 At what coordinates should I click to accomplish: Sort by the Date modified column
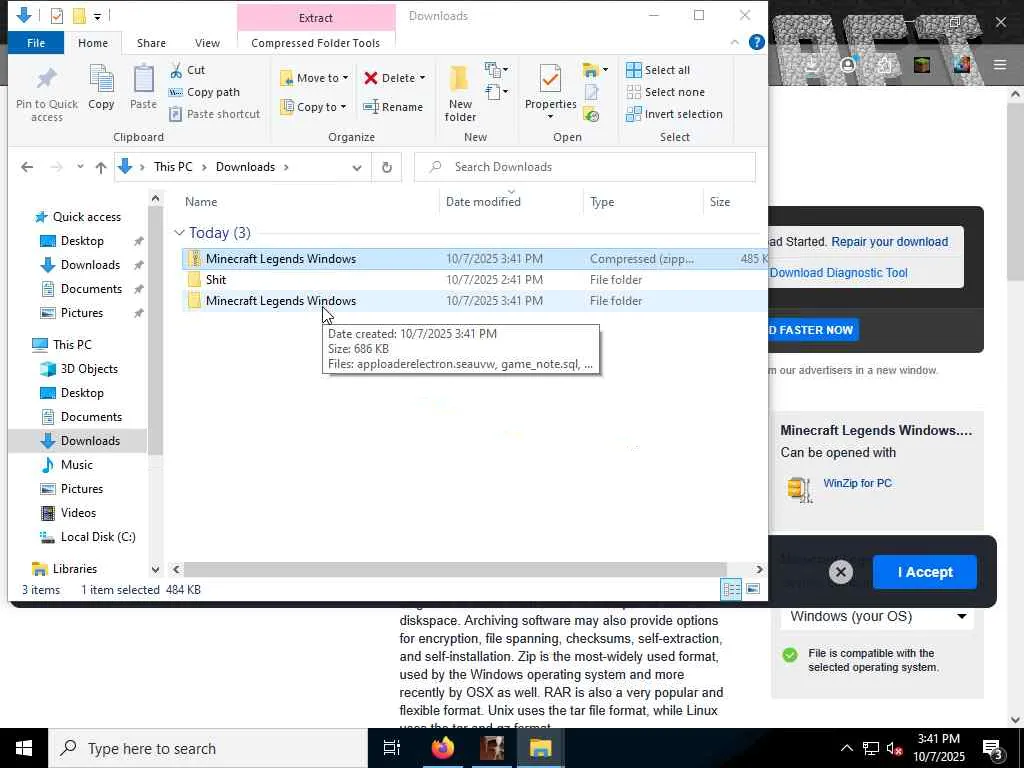(483, 202)
